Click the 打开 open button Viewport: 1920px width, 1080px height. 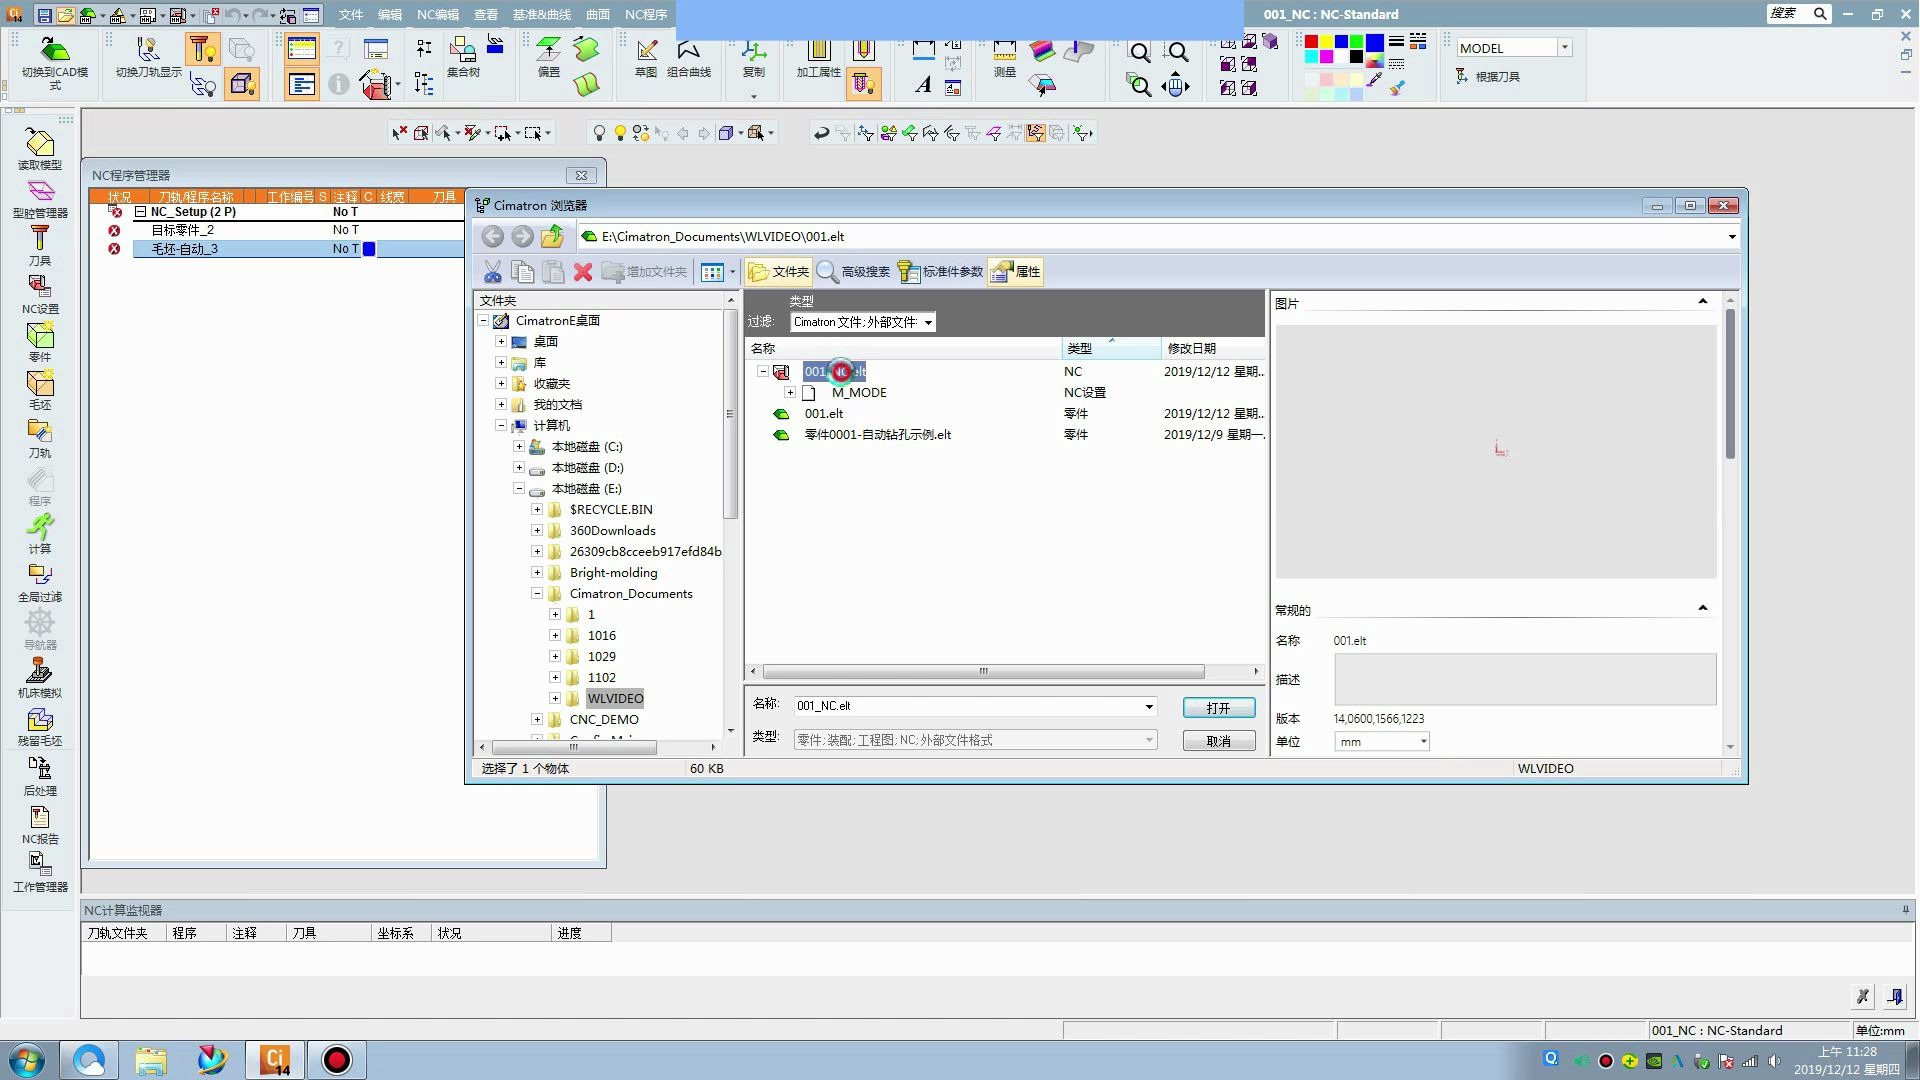[1218, 708]
